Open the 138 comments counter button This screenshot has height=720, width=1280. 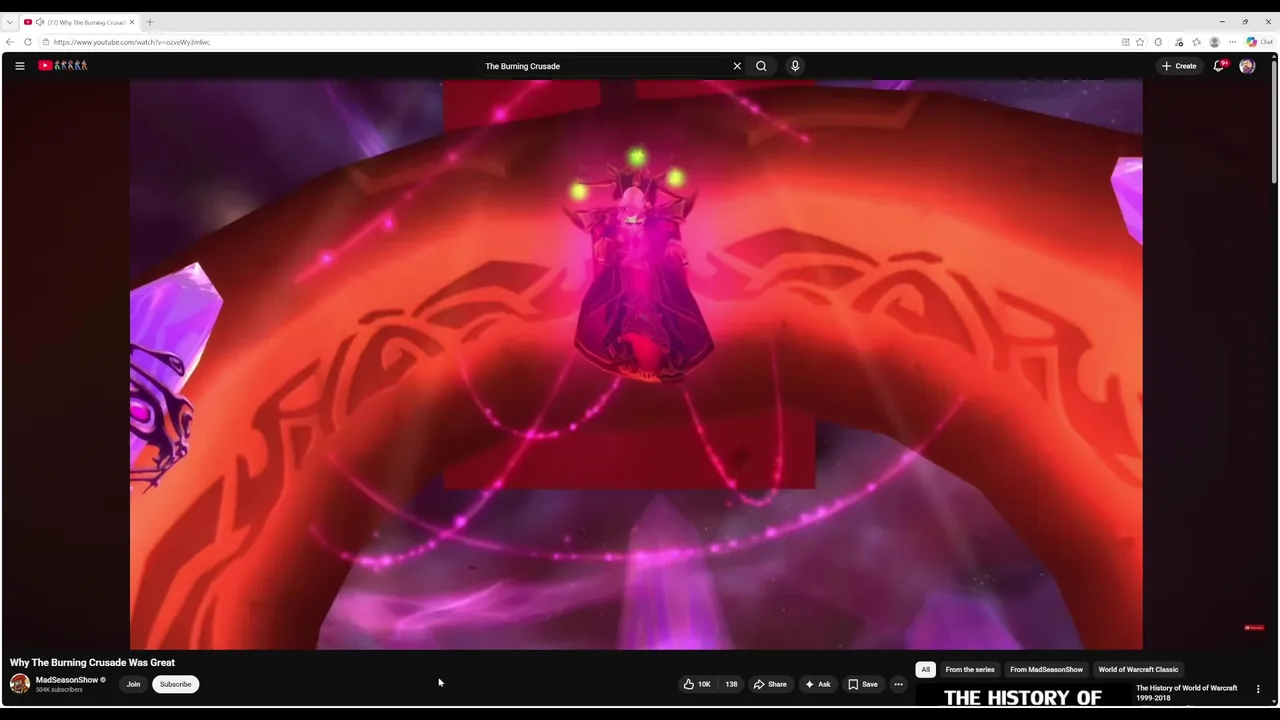pyautogui.click(x=731, y=684)
